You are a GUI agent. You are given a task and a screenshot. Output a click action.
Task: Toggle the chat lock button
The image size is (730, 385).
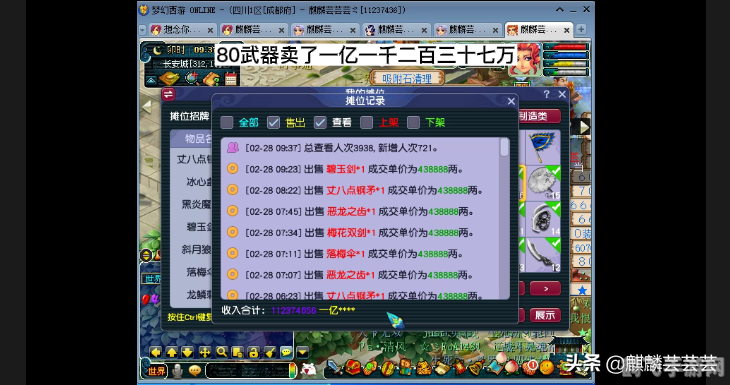253,352
